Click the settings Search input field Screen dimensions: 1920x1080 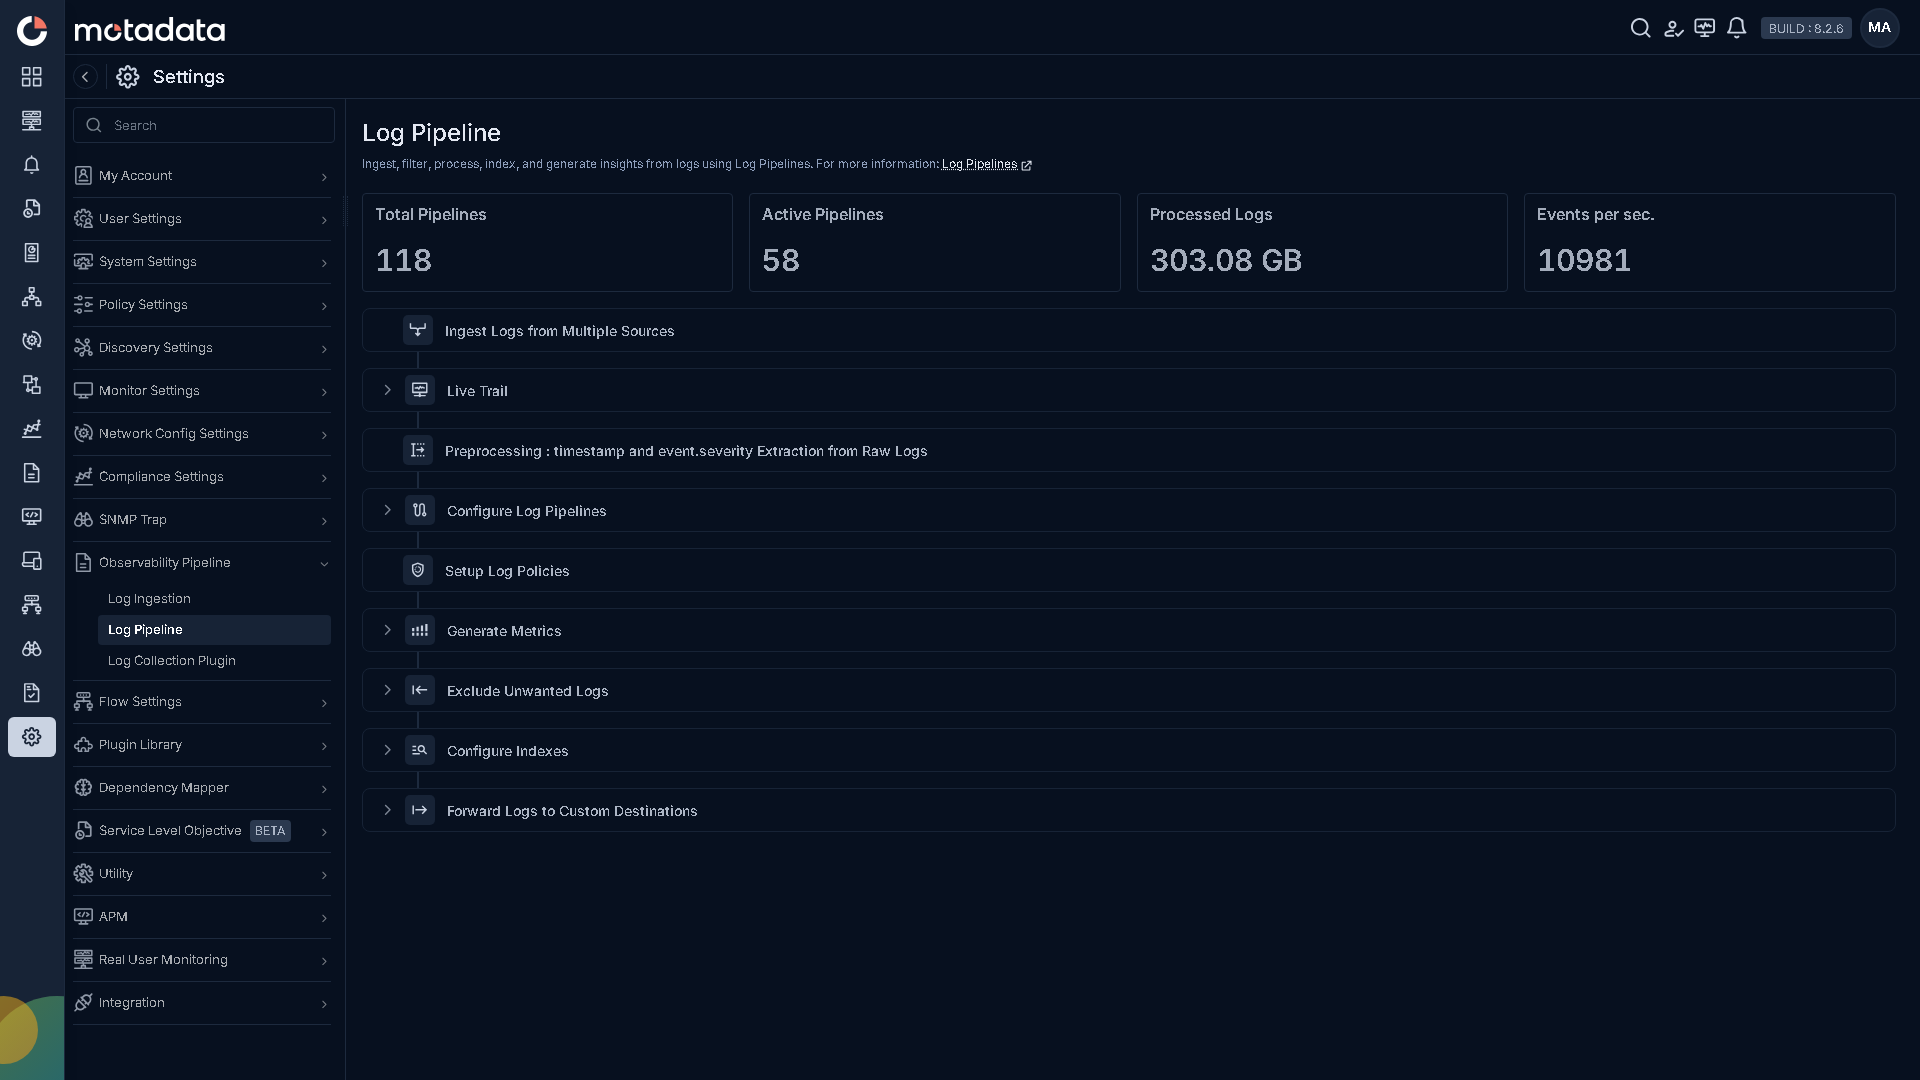coord(204,125)
